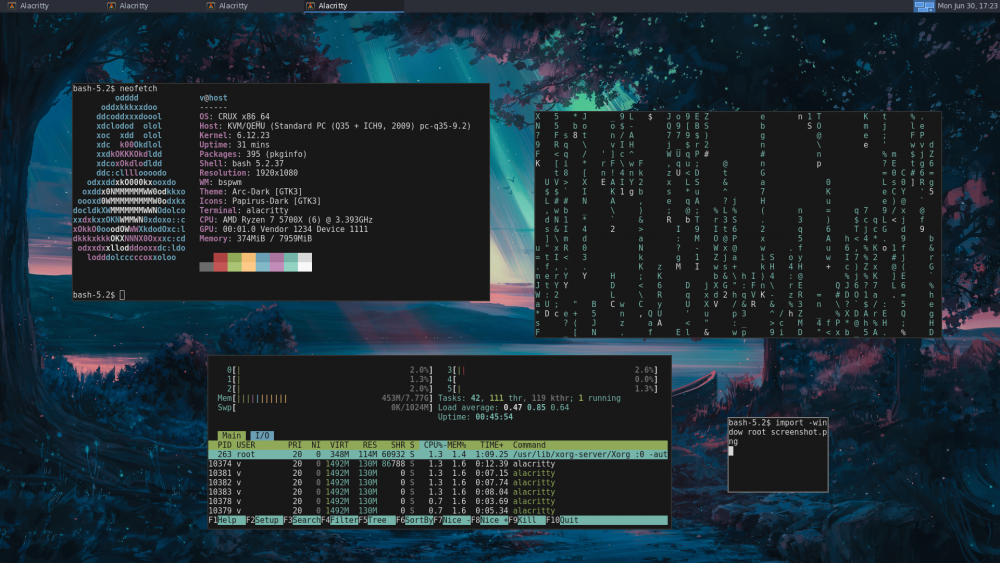This screenshot has height=563, width=1000.
Task: Click the CPU 3 usage meter in htop
Action: pyautogui.click(x=552, y=370)
